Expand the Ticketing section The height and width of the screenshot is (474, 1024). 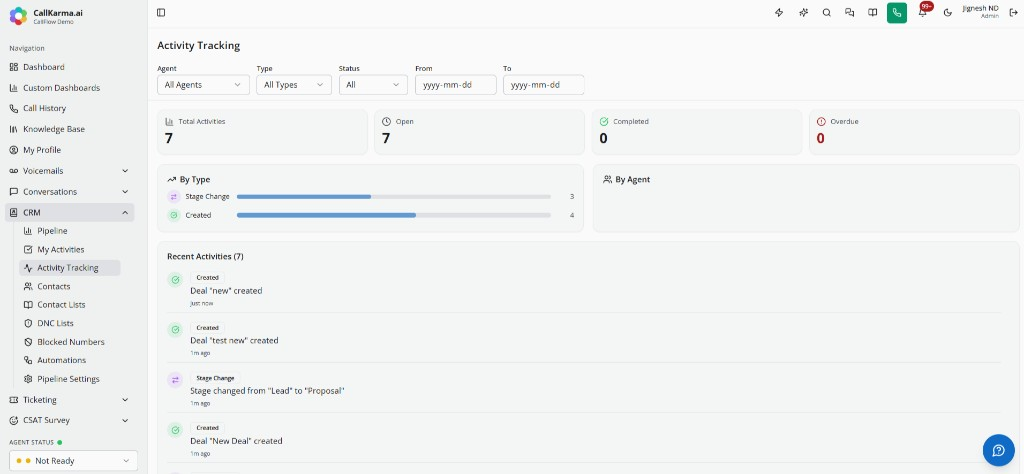tap(70, 400)
